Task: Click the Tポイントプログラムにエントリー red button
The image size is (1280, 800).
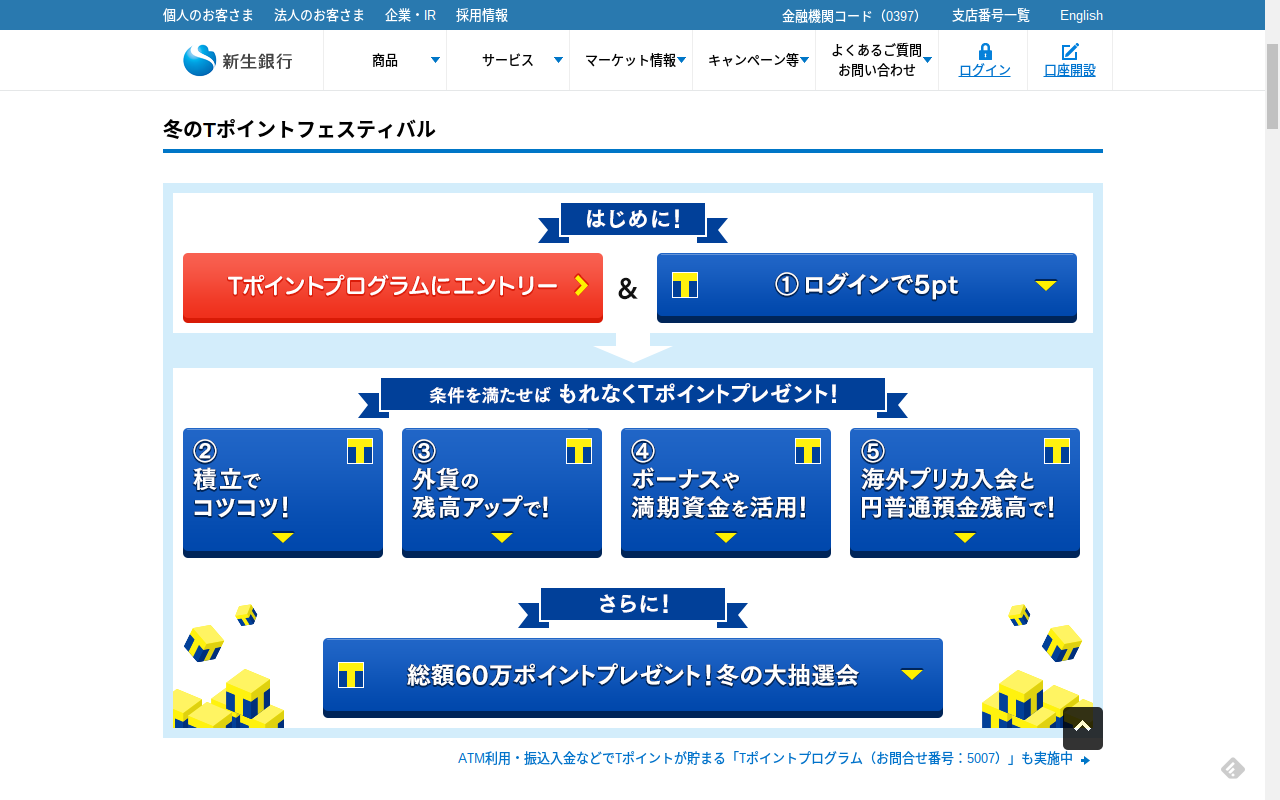Action: 393,287
